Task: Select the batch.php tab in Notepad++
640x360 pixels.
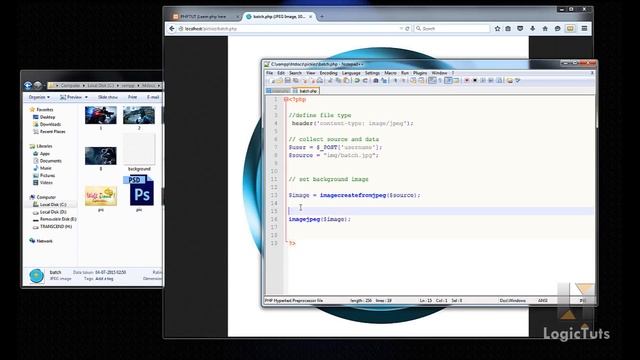Action: coord(305,91)
